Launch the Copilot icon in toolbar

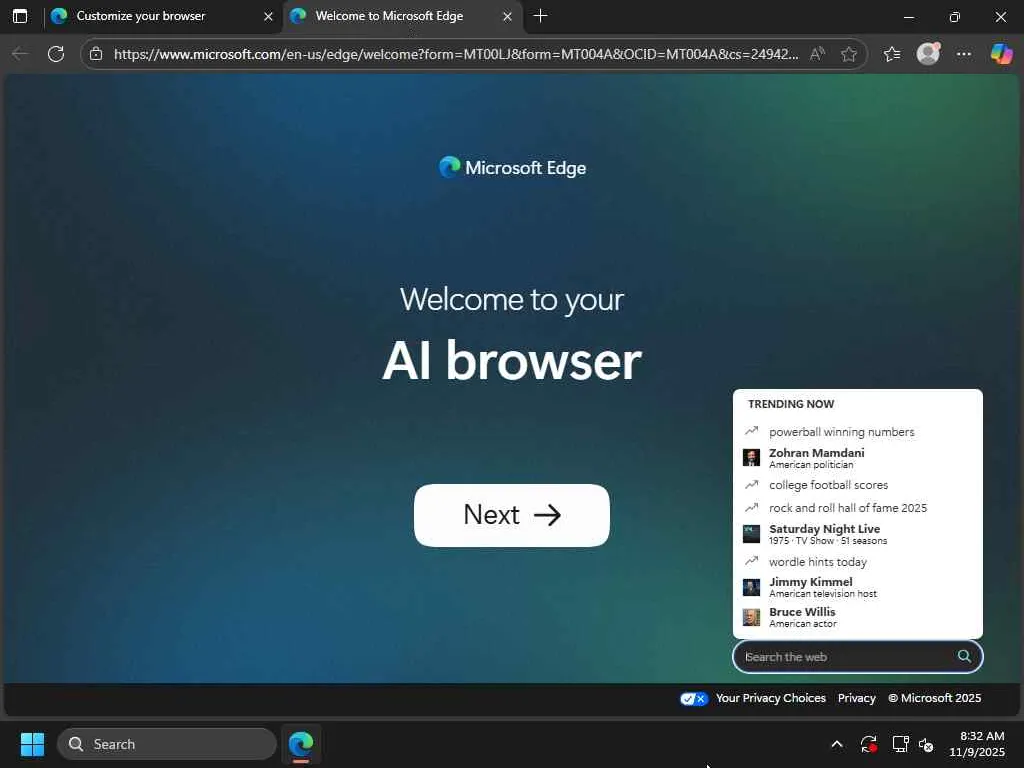(x=1001, y=54)
